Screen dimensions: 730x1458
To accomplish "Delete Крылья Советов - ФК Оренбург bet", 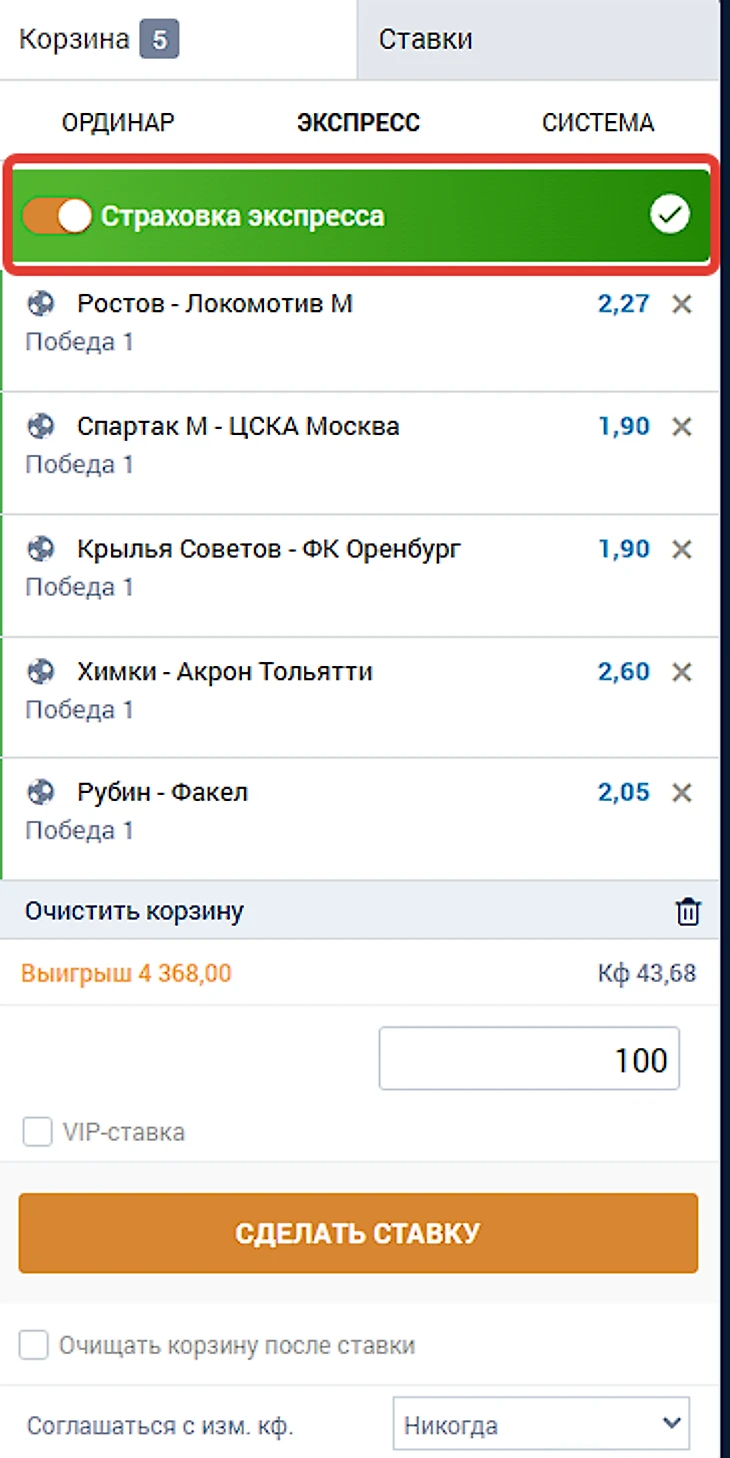I will [682, 549].
